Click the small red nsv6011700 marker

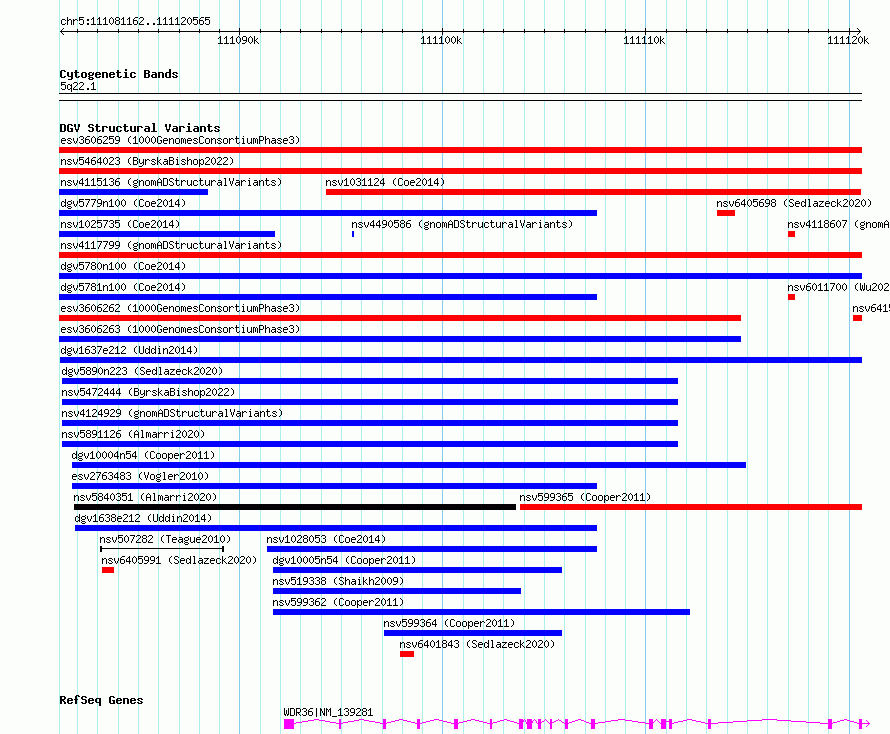791,297
